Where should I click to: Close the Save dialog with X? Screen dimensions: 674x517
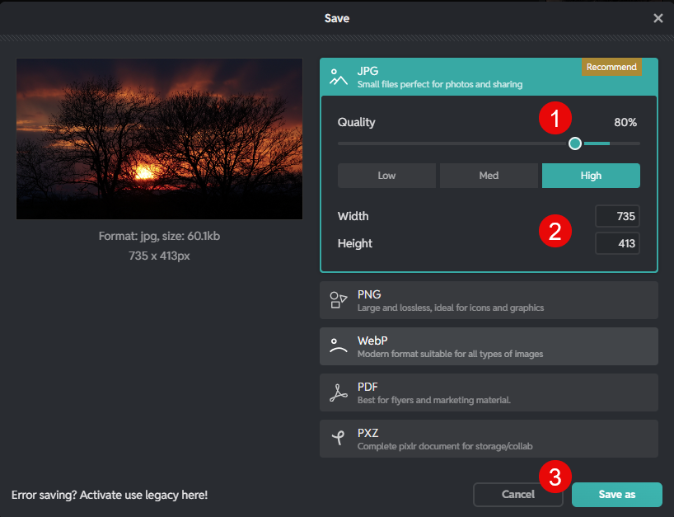coord(658,18)
